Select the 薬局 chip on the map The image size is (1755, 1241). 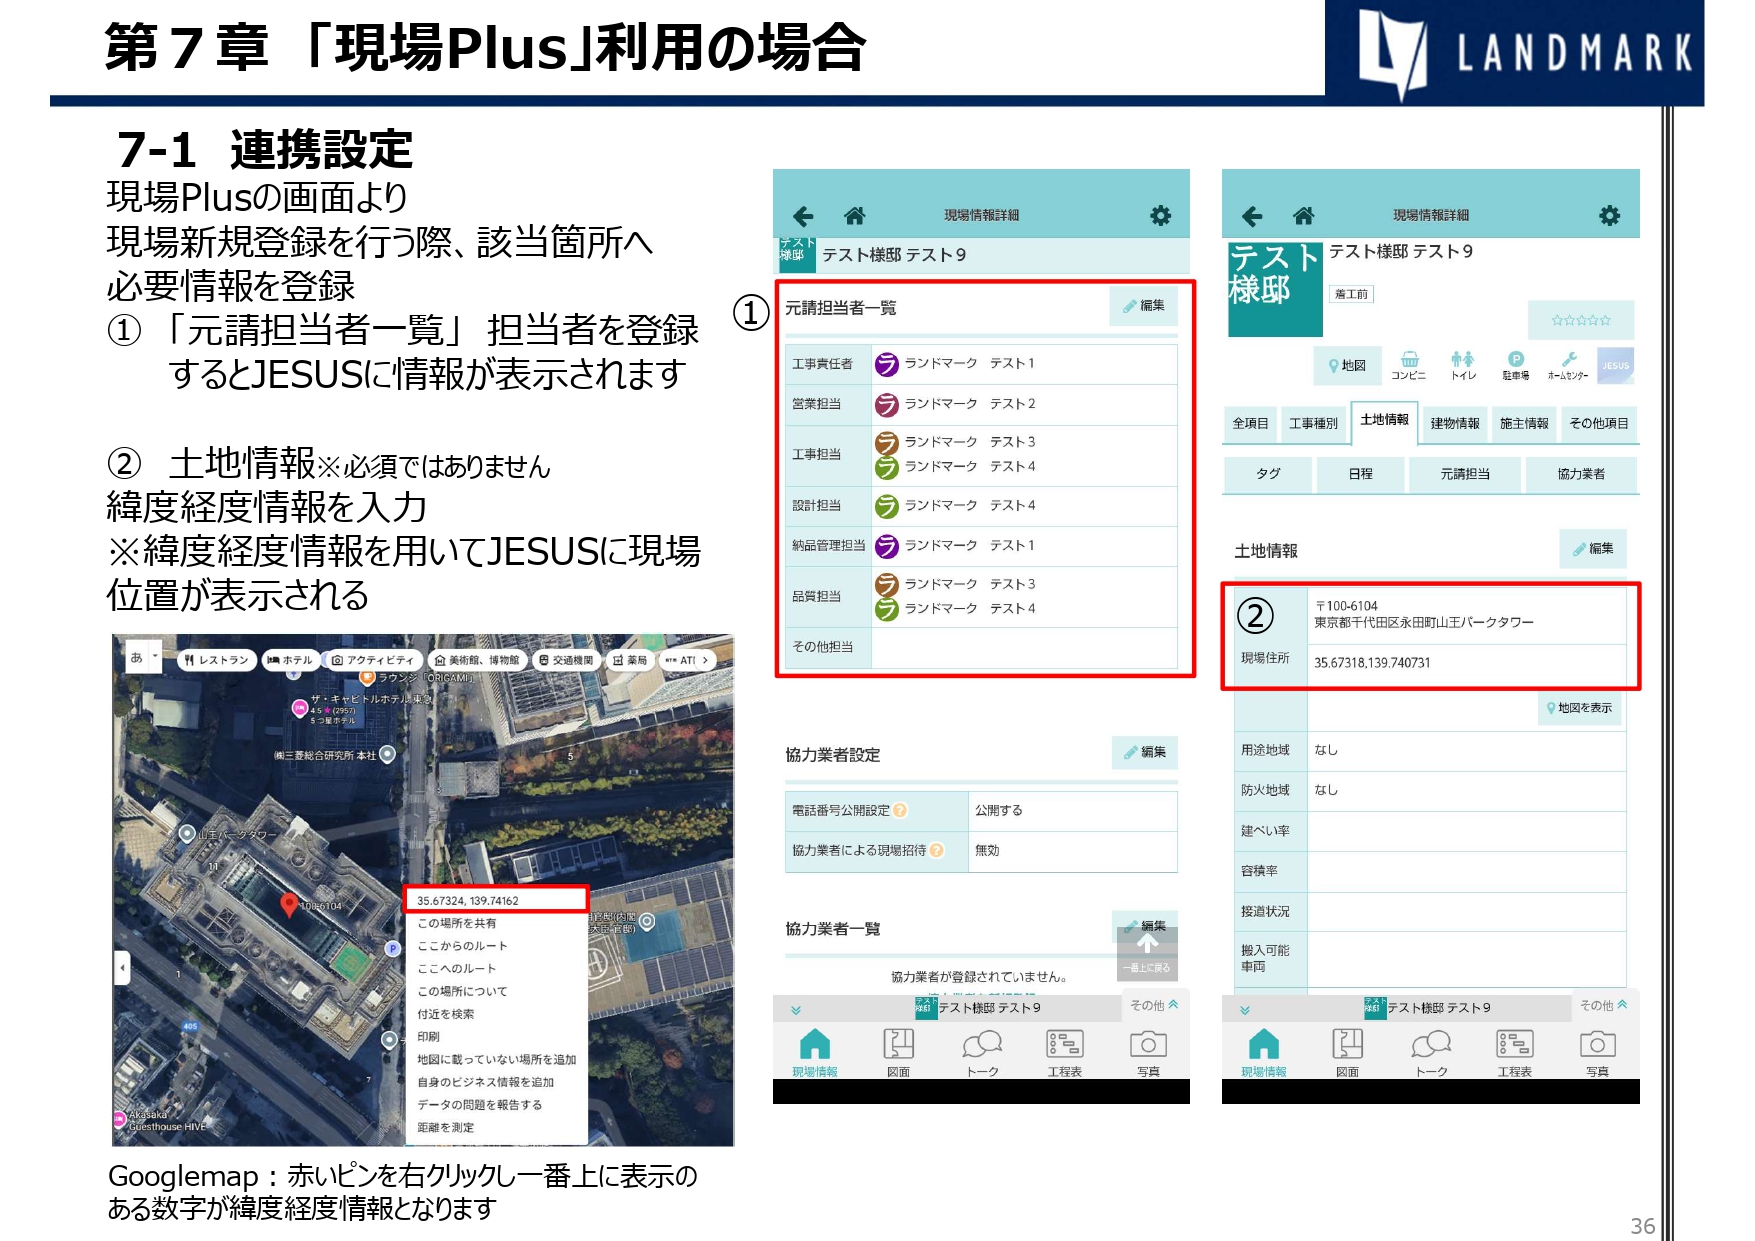630,660
